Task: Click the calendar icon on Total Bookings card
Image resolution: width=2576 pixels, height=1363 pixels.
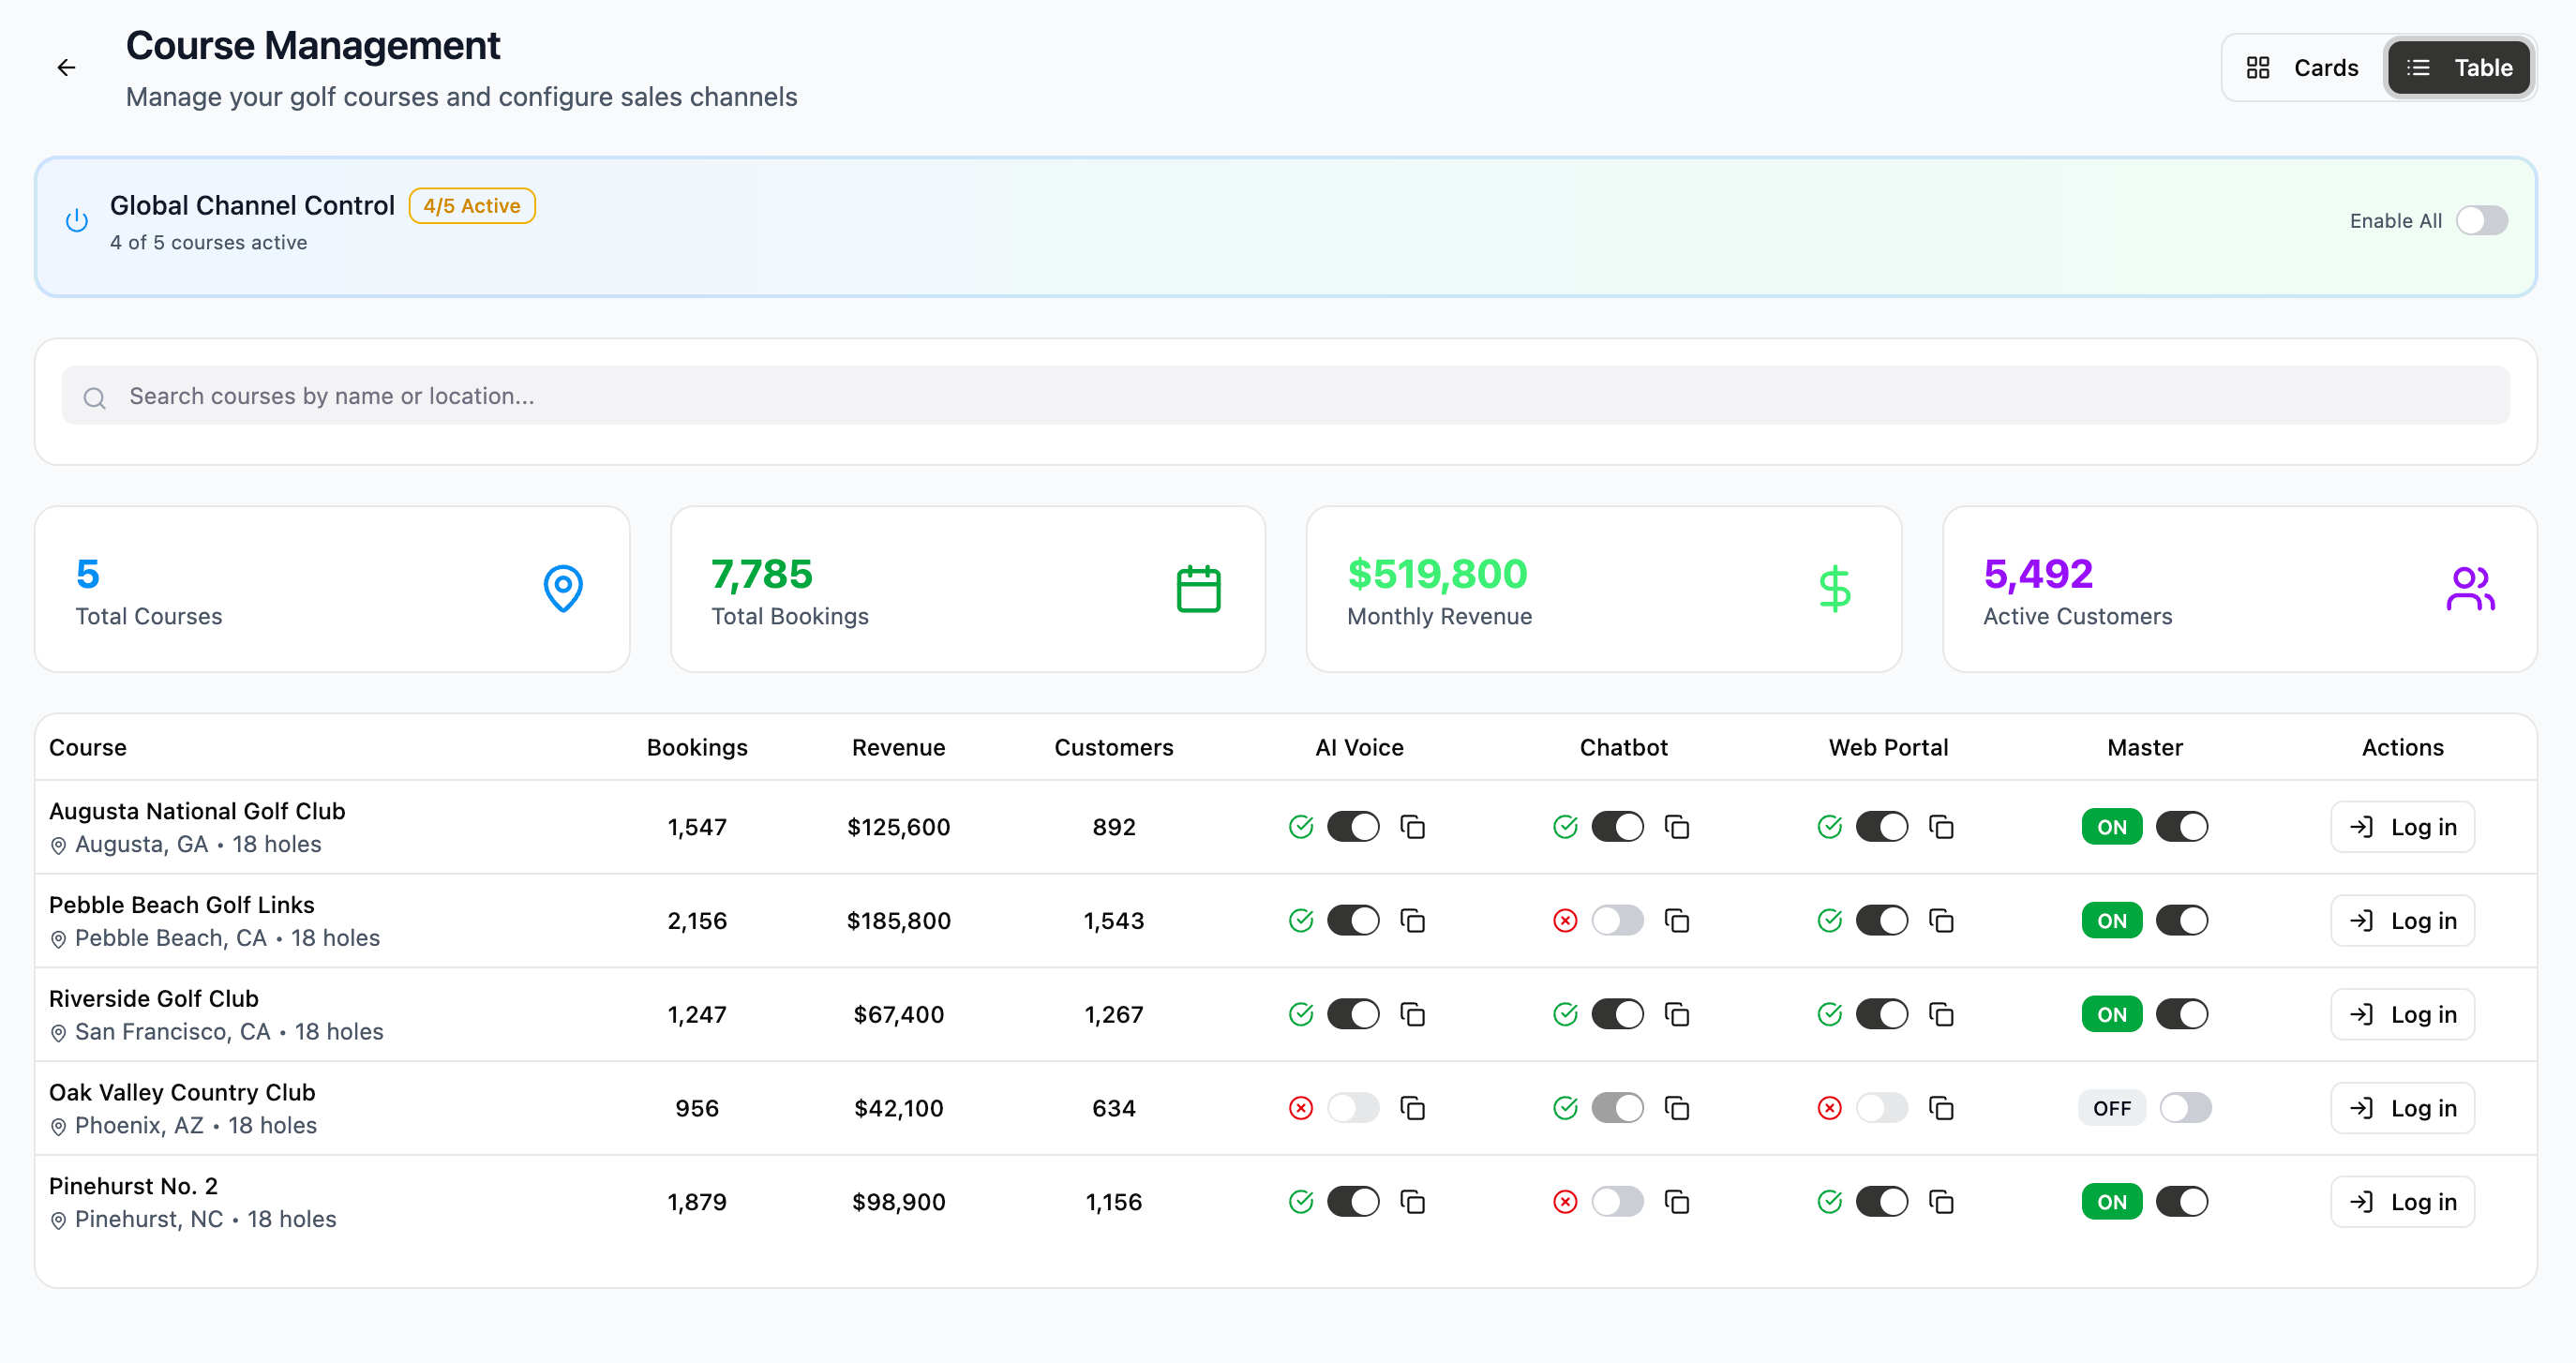Action: point(1198,589)
